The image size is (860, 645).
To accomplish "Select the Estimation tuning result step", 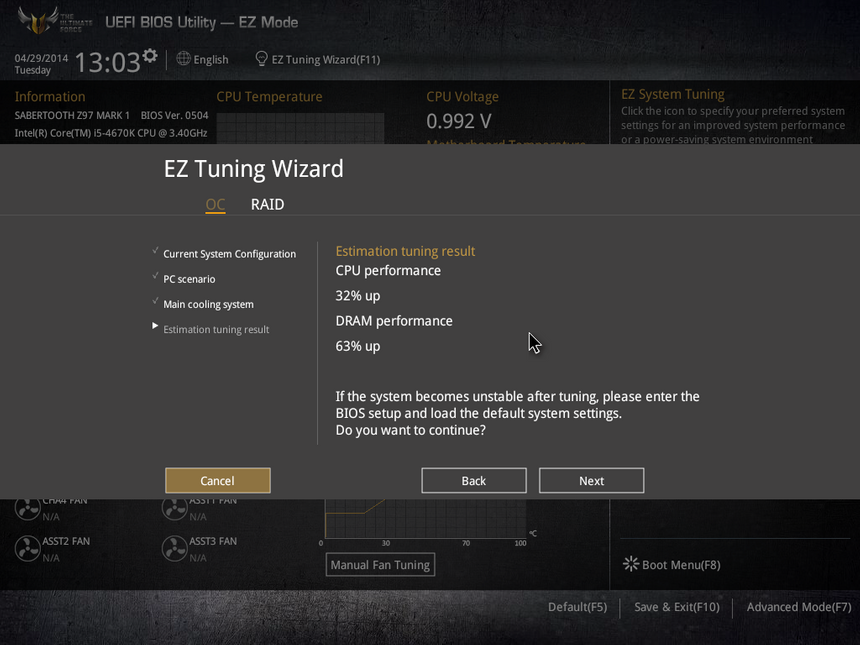I will [216, 330].
